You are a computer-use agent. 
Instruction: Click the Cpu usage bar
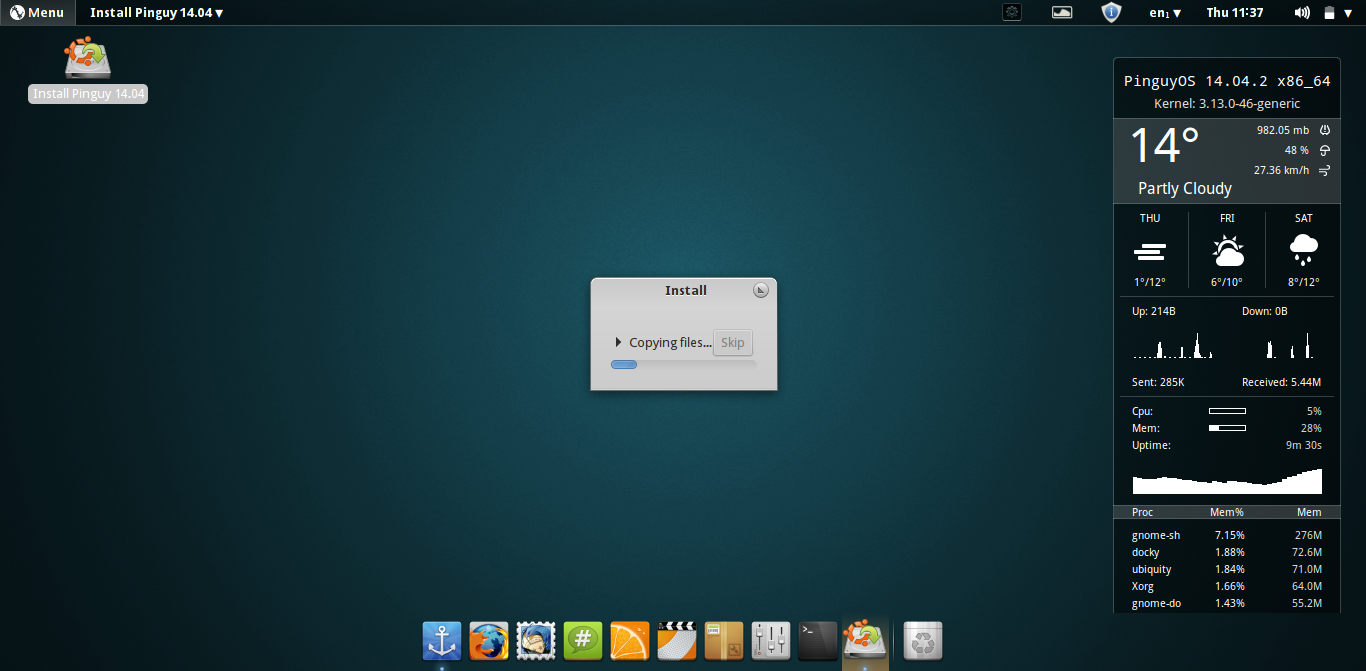pyautogui.click(x=1227, y=411)
